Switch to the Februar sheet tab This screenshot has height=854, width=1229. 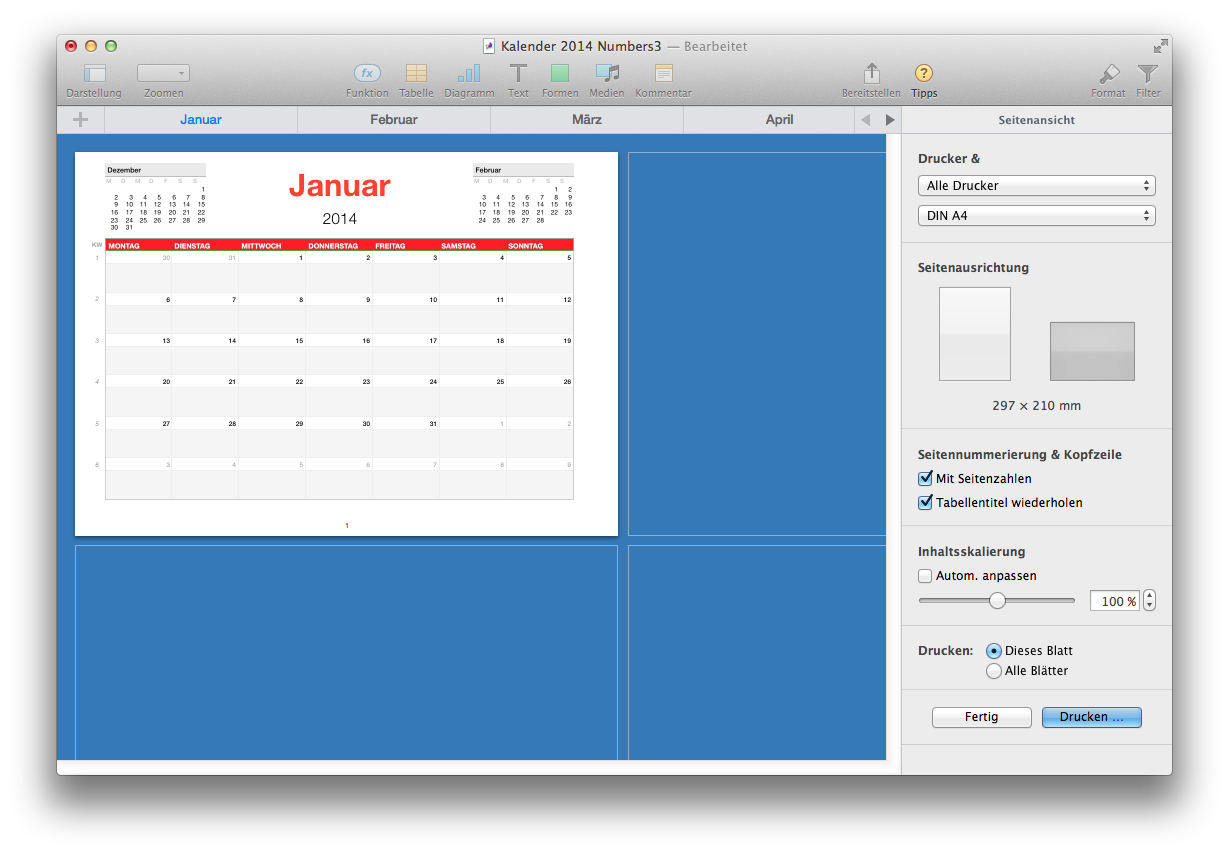pos(393,120)
